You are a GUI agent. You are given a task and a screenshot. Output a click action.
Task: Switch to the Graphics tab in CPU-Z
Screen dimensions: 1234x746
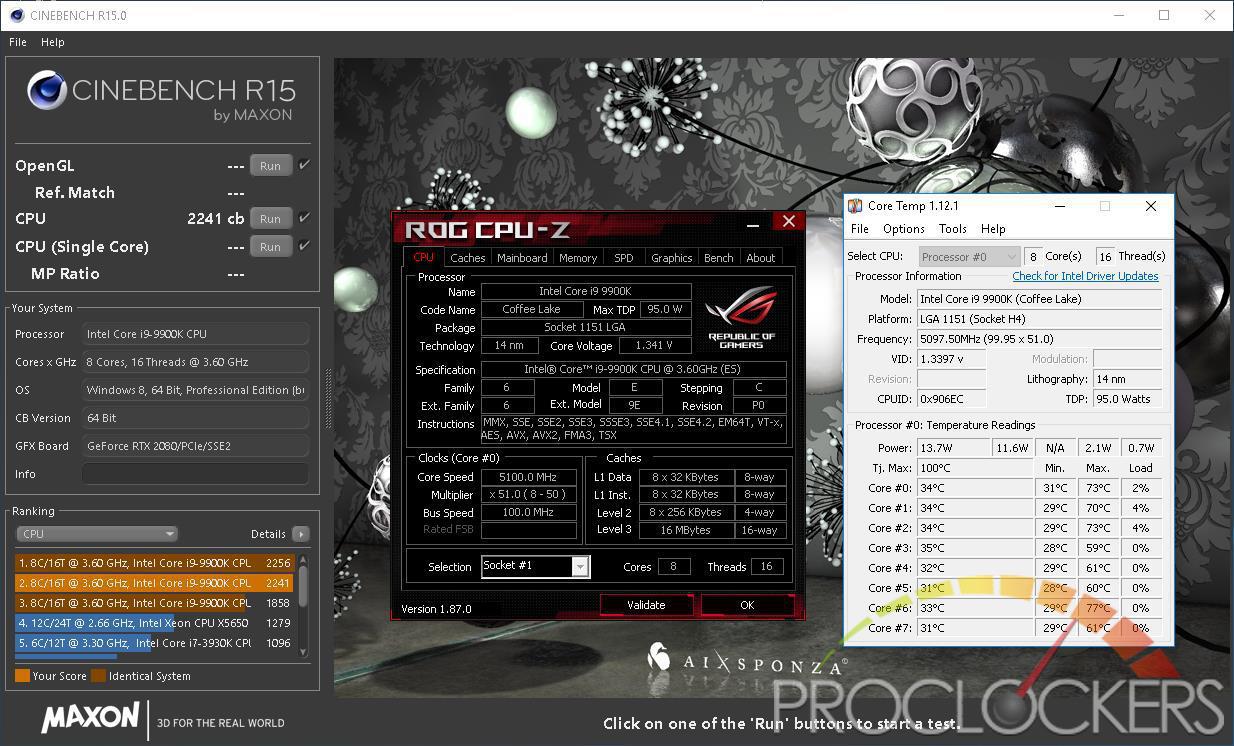tap(672, 257)
